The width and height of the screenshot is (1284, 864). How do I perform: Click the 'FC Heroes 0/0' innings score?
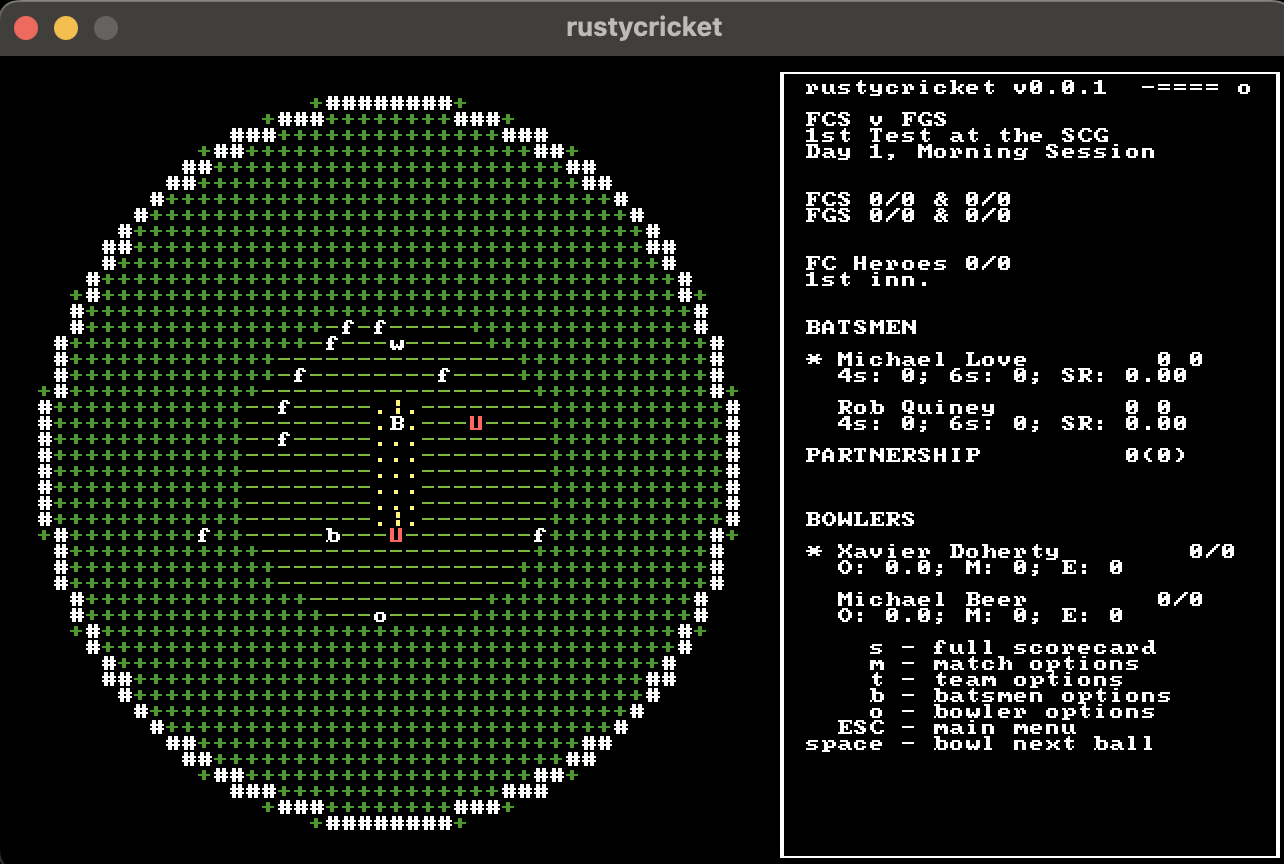click(x=909, y=264)
